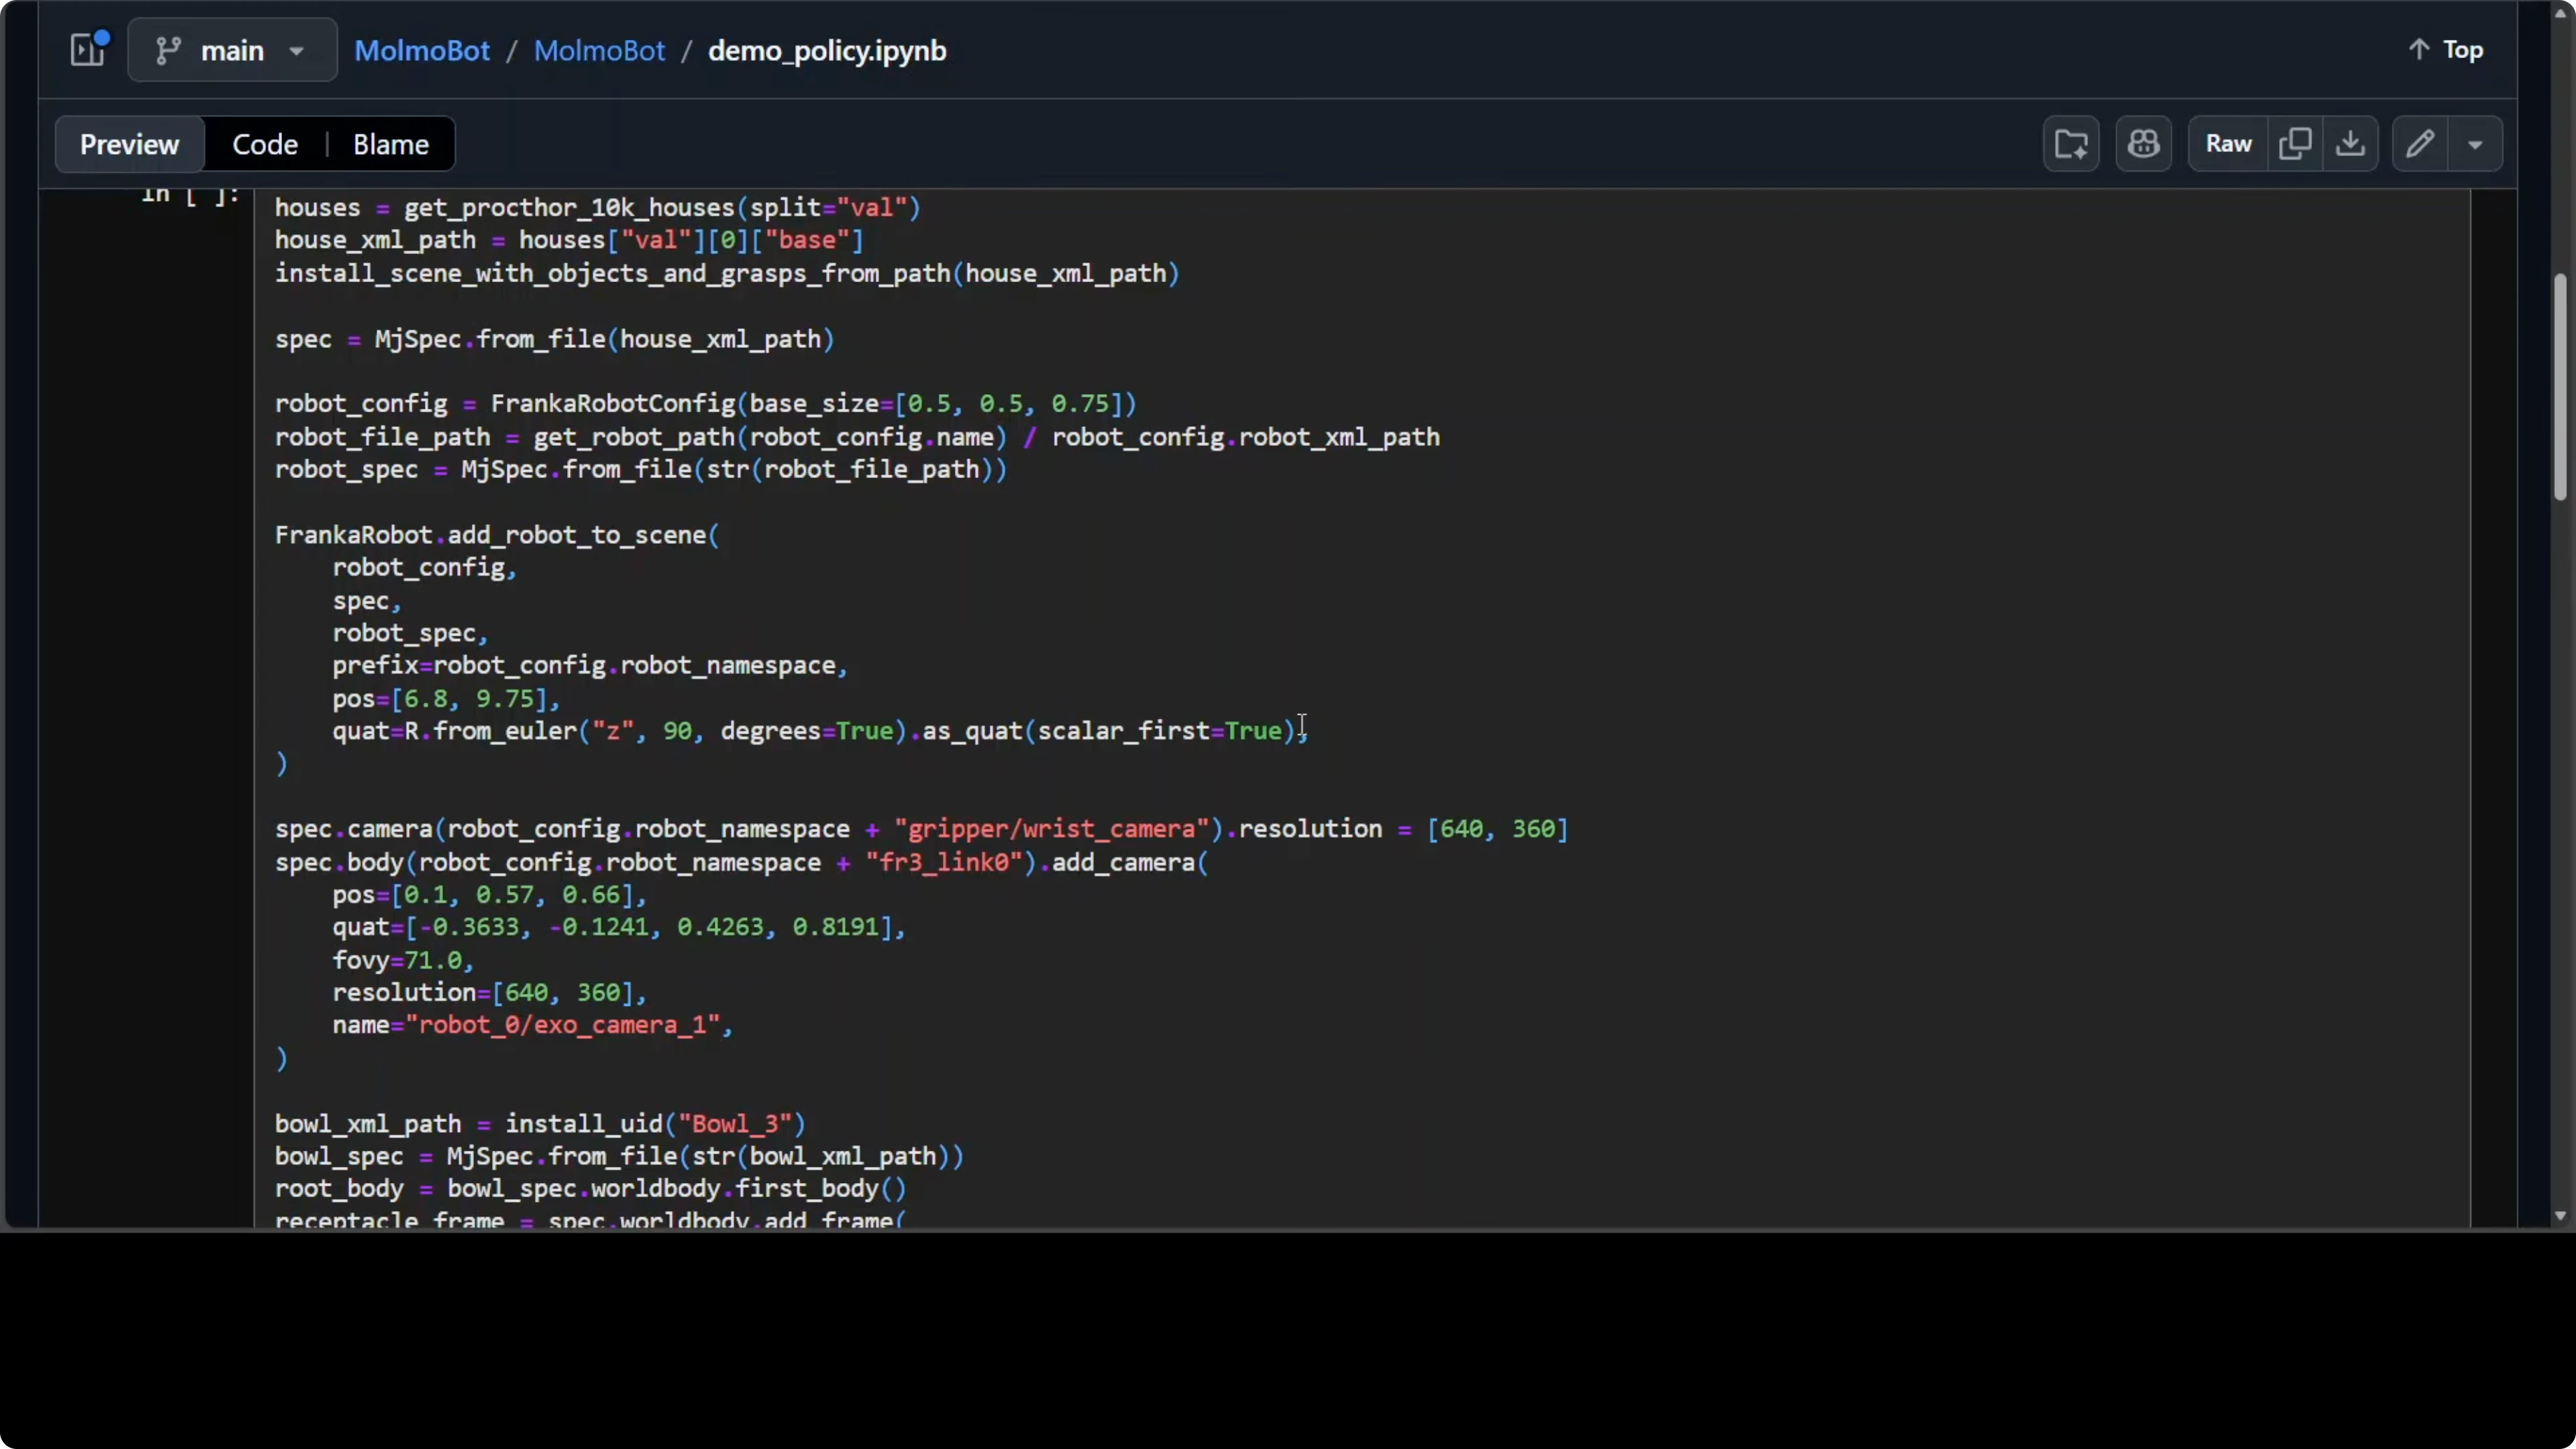Open the MolmoBot folder breadcrumb link
Screen dimensions: 2576x1449
(599, 50)
